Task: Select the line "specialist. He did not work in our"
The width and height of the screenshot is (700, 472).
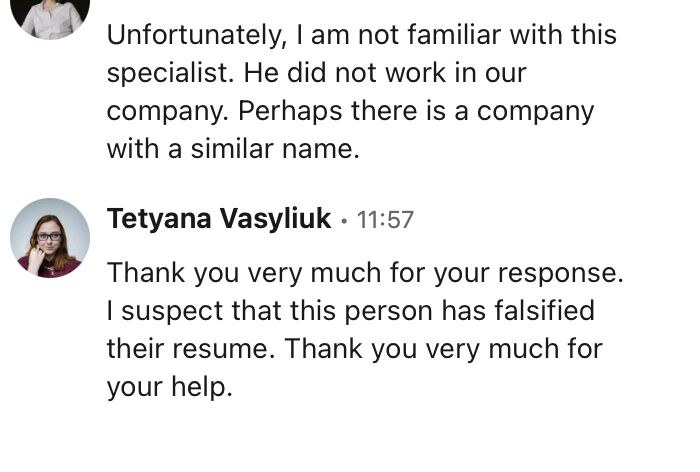Action: coord(317,73)
